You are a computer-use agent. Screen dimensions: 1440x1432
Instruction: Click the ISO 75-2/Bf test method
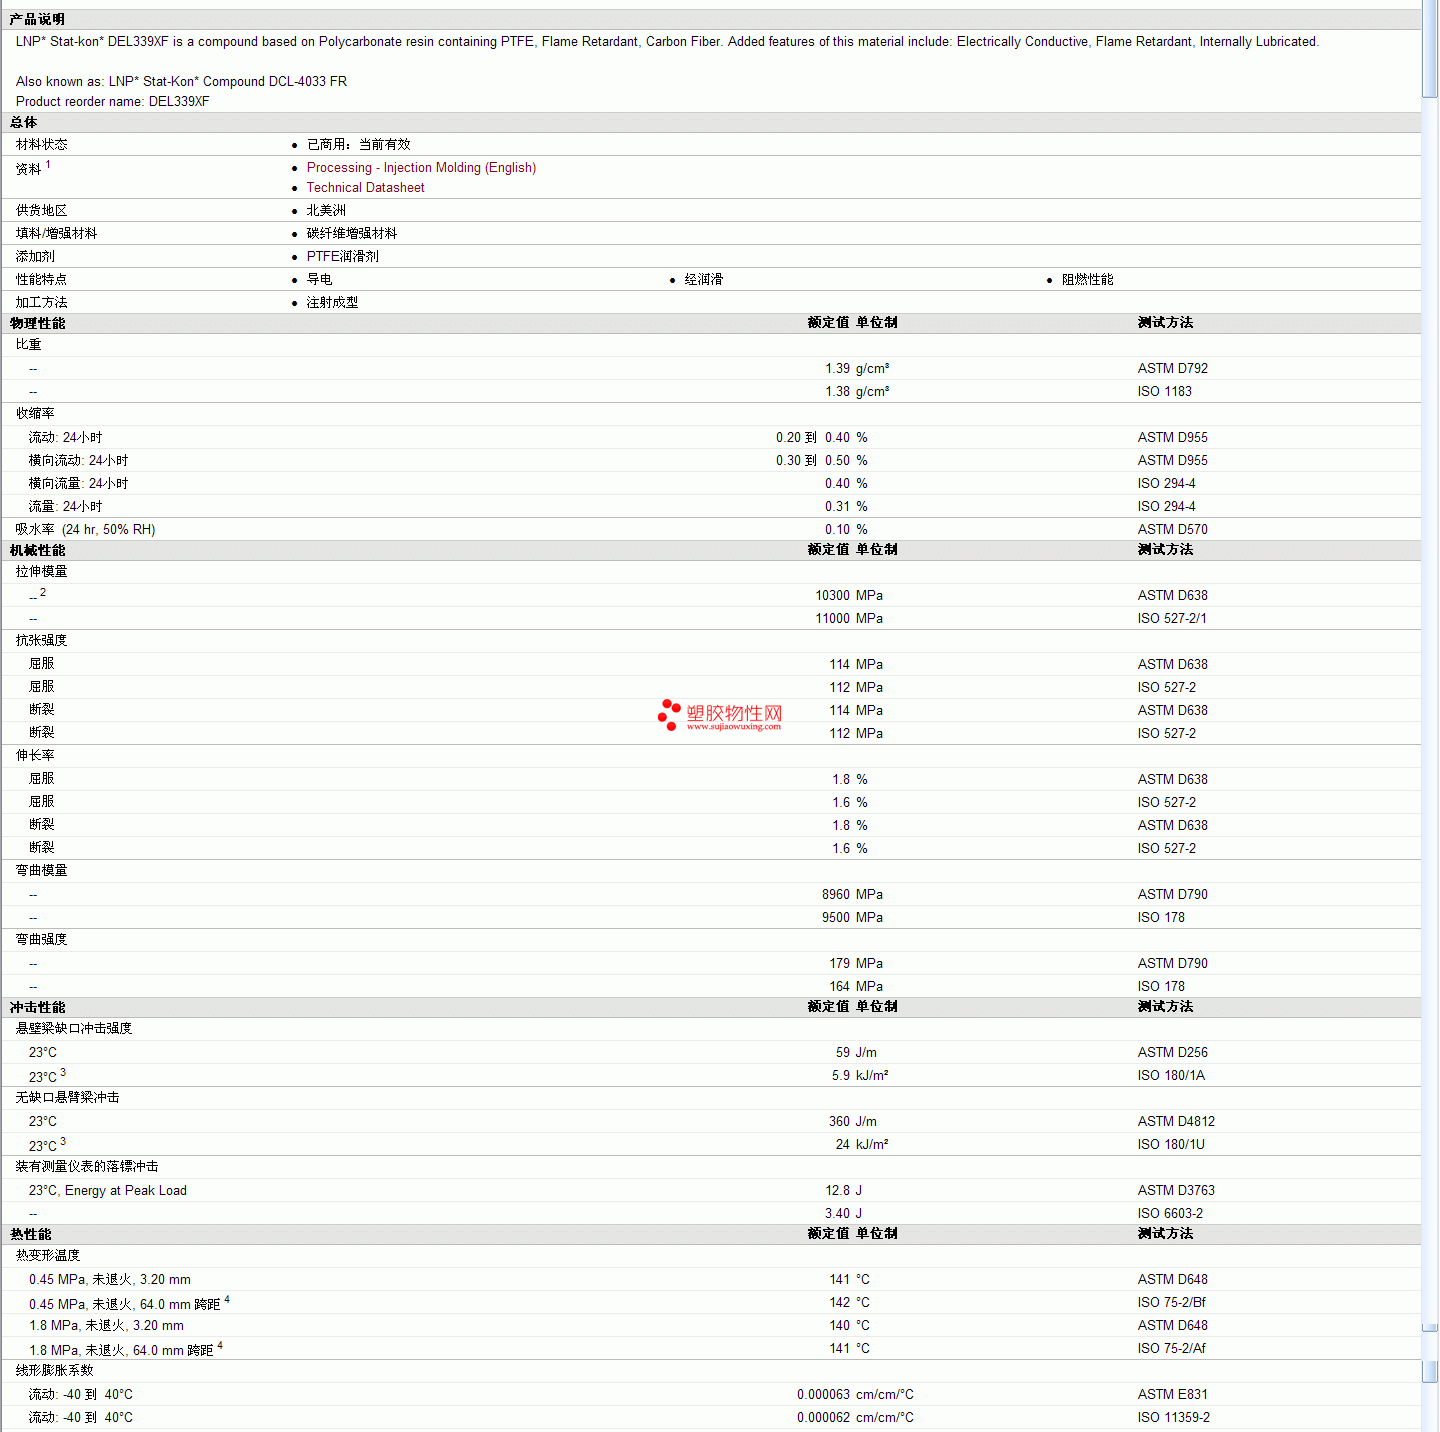pos(1172,1303)
